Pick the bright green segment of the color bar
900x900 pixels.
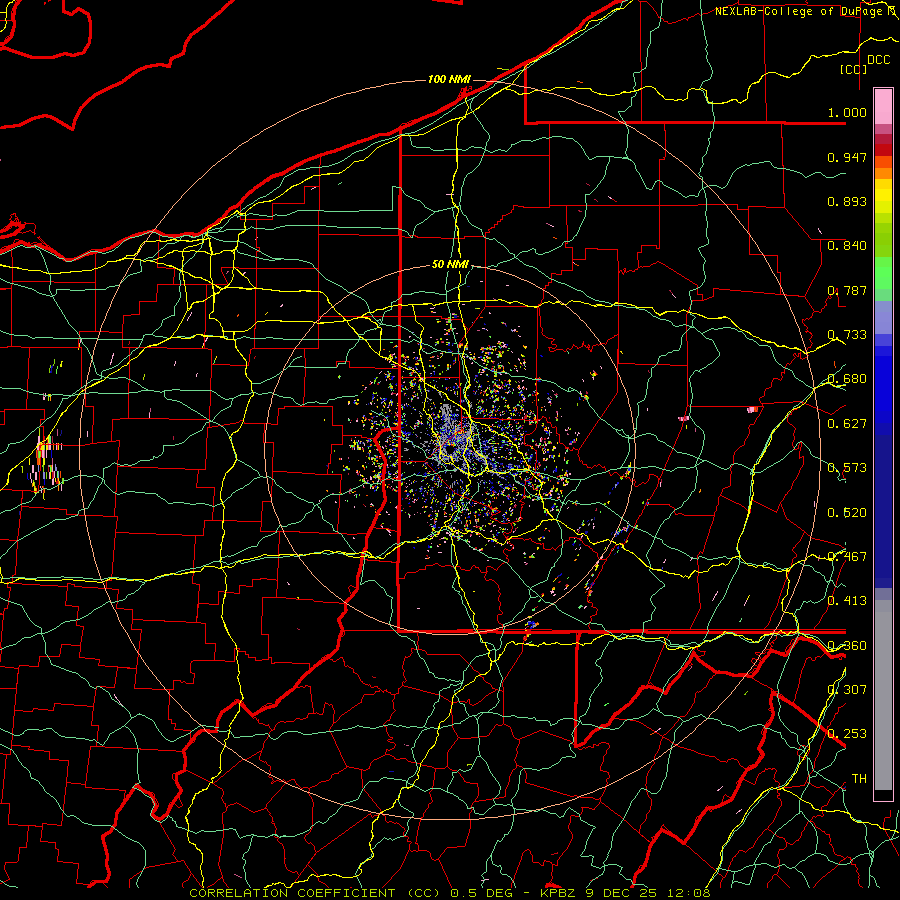(x=883, y=273)
